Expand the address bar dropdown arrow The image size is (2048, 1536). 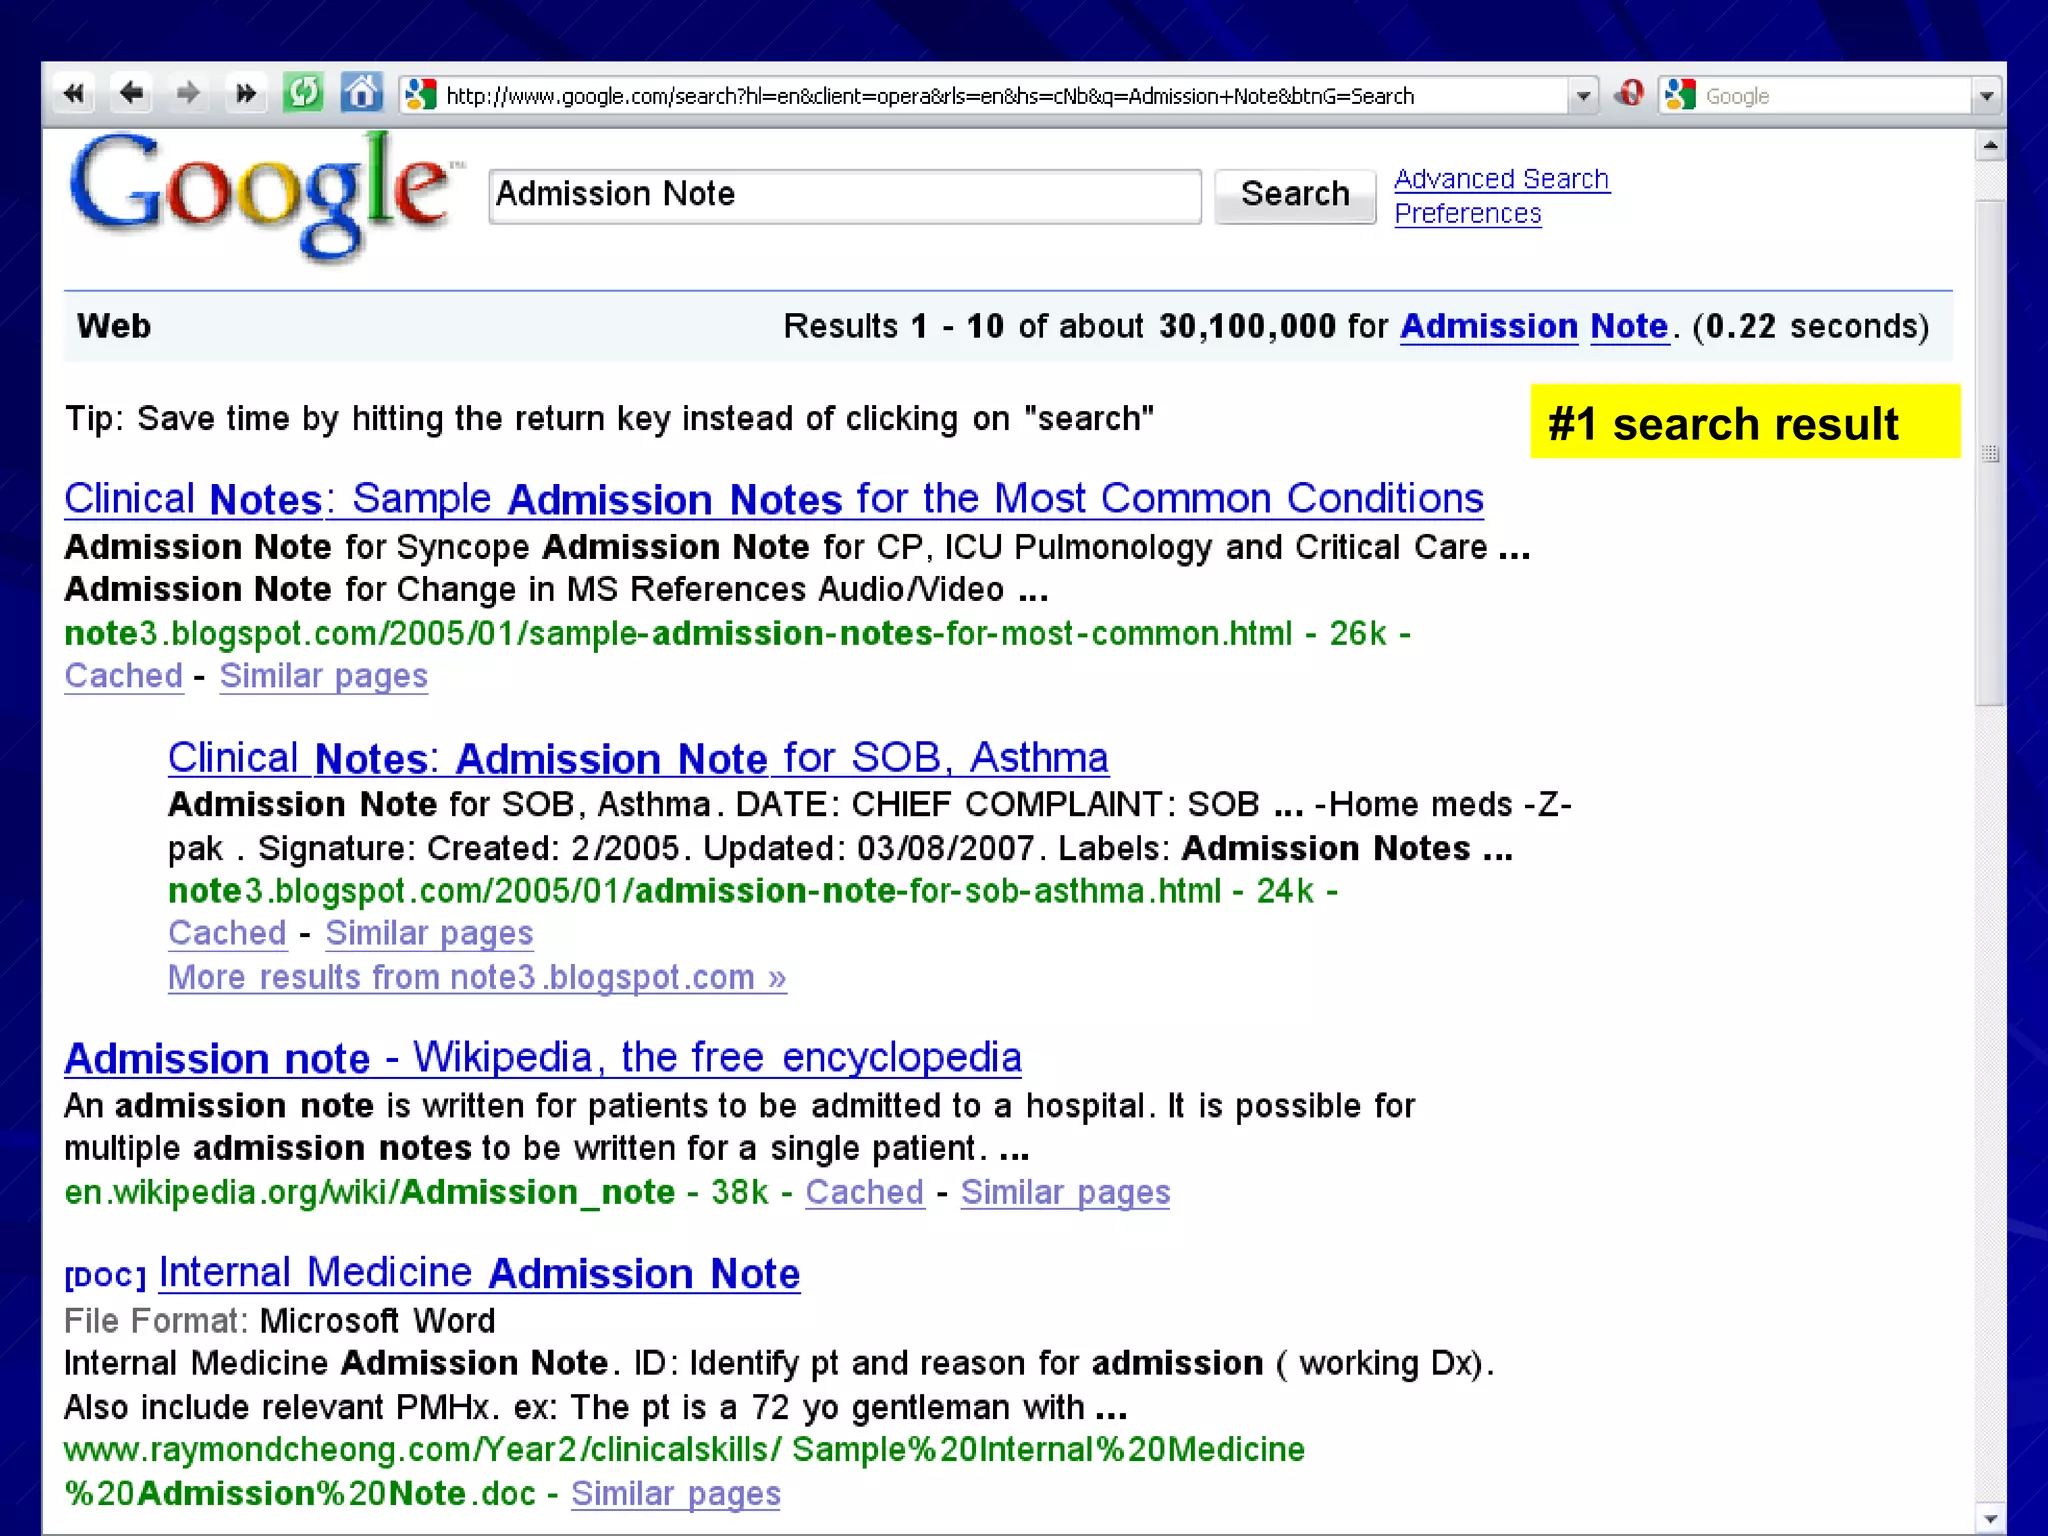[x=1583, y=96]
